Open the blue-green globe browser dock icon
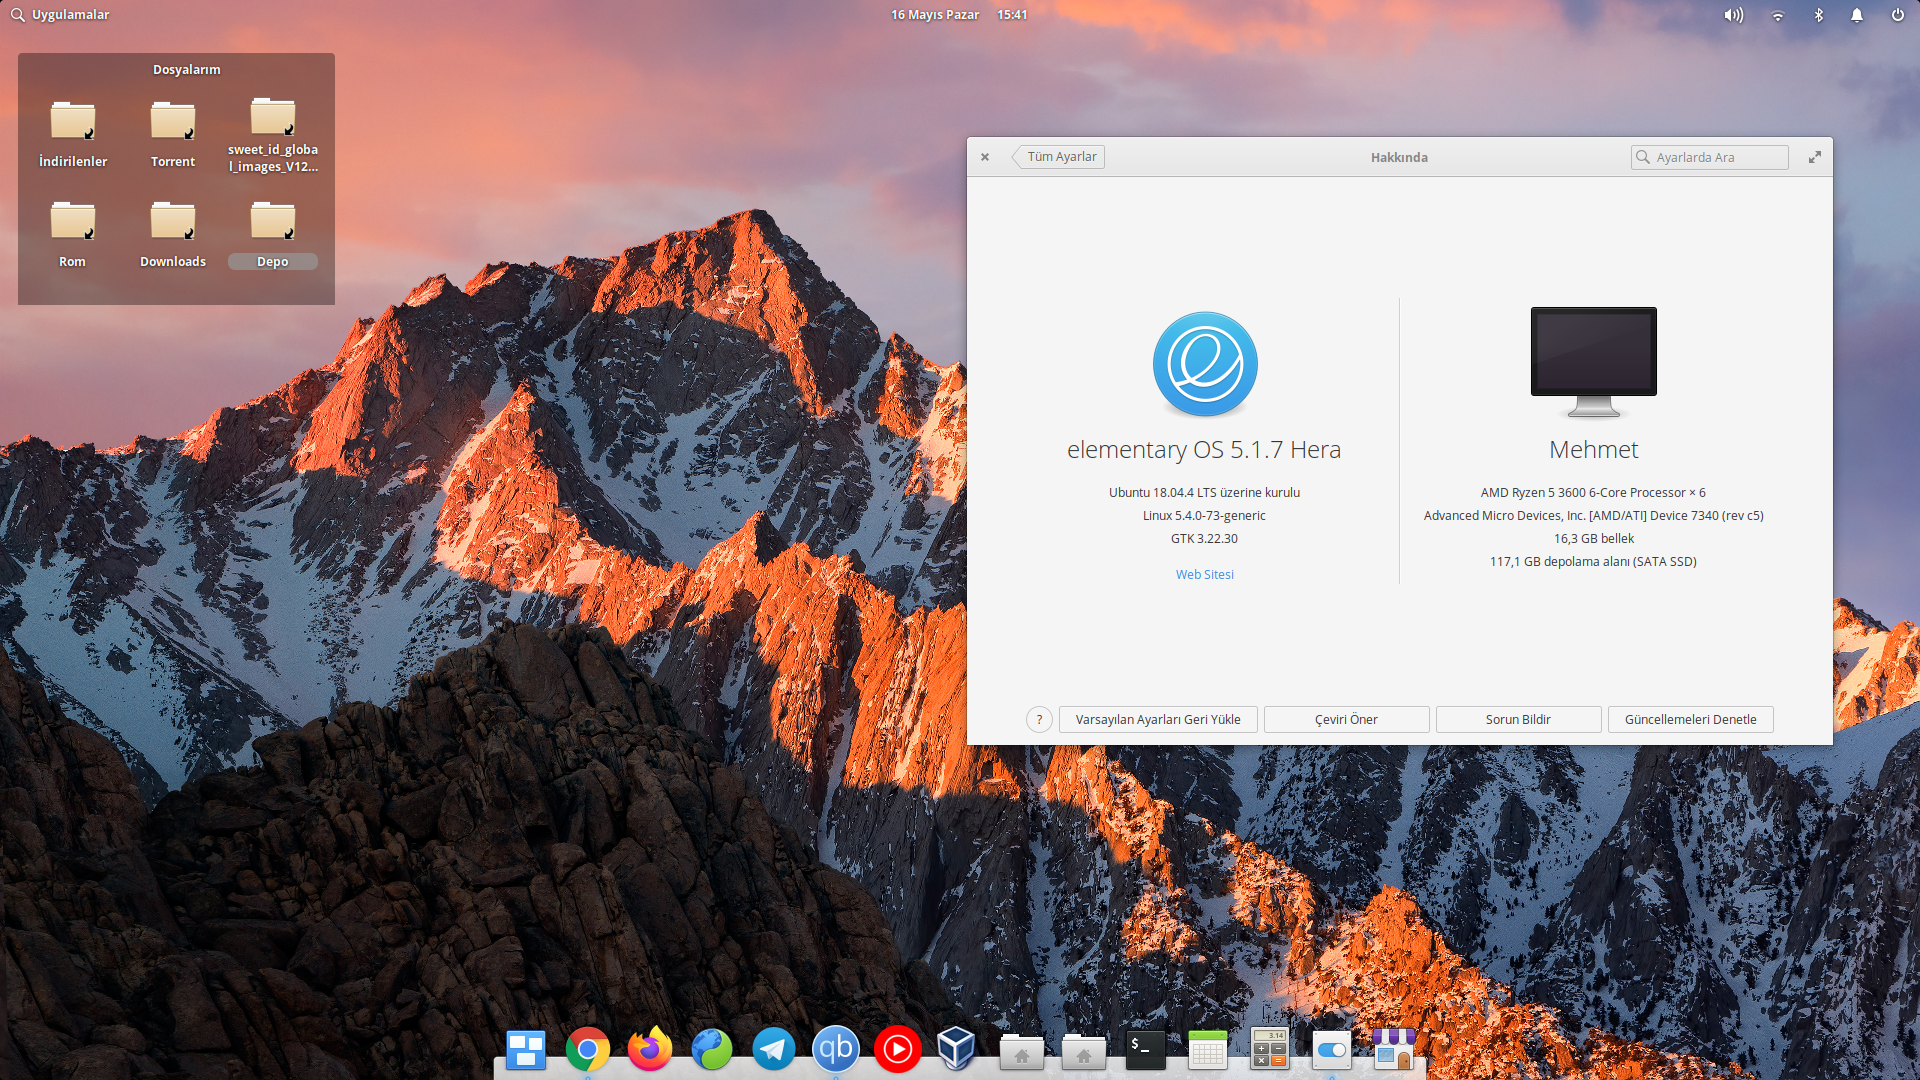Viewport: 1920px width, 1080px height. click(712, 1050)
